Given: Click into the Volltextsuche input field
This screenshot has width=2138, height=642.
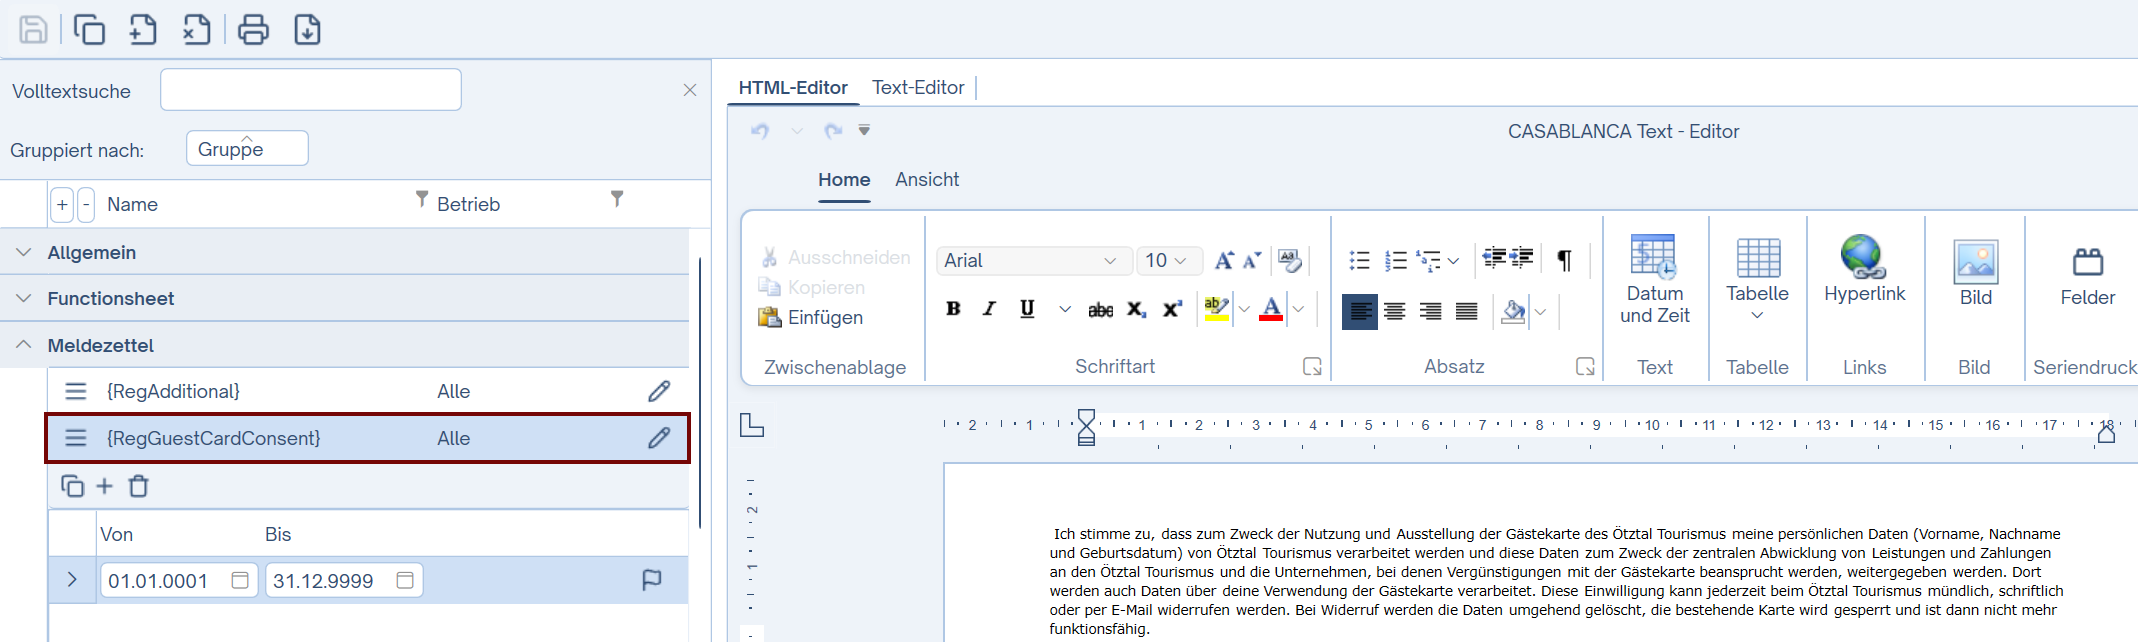Looking at the screenshot, I should tap(311, 90).
